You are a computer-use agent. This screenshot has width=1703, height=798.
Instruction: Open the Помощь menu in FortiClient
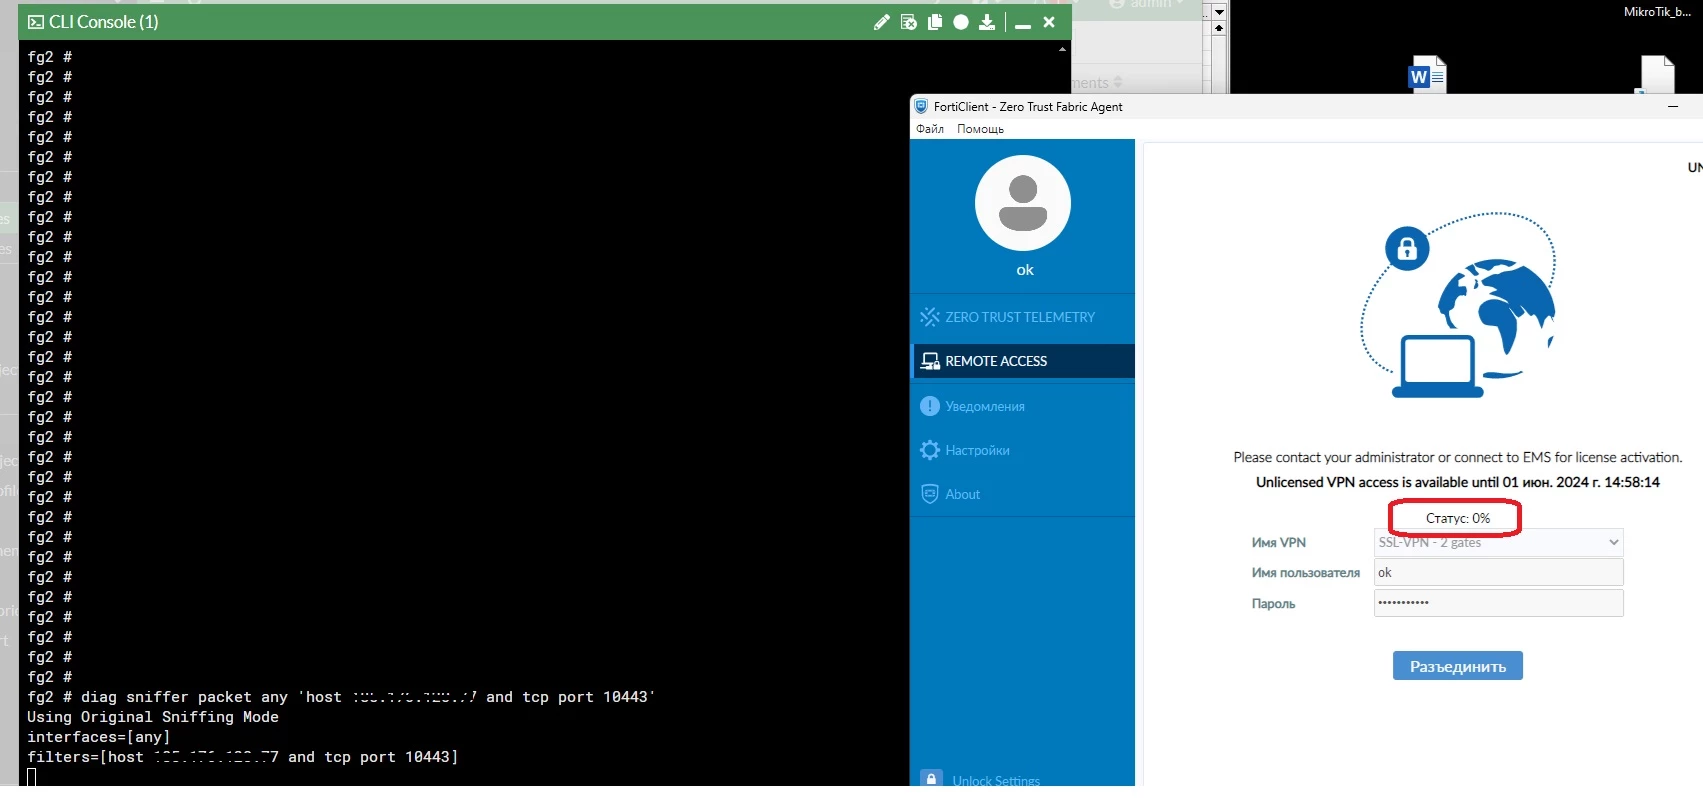[980, 129]
